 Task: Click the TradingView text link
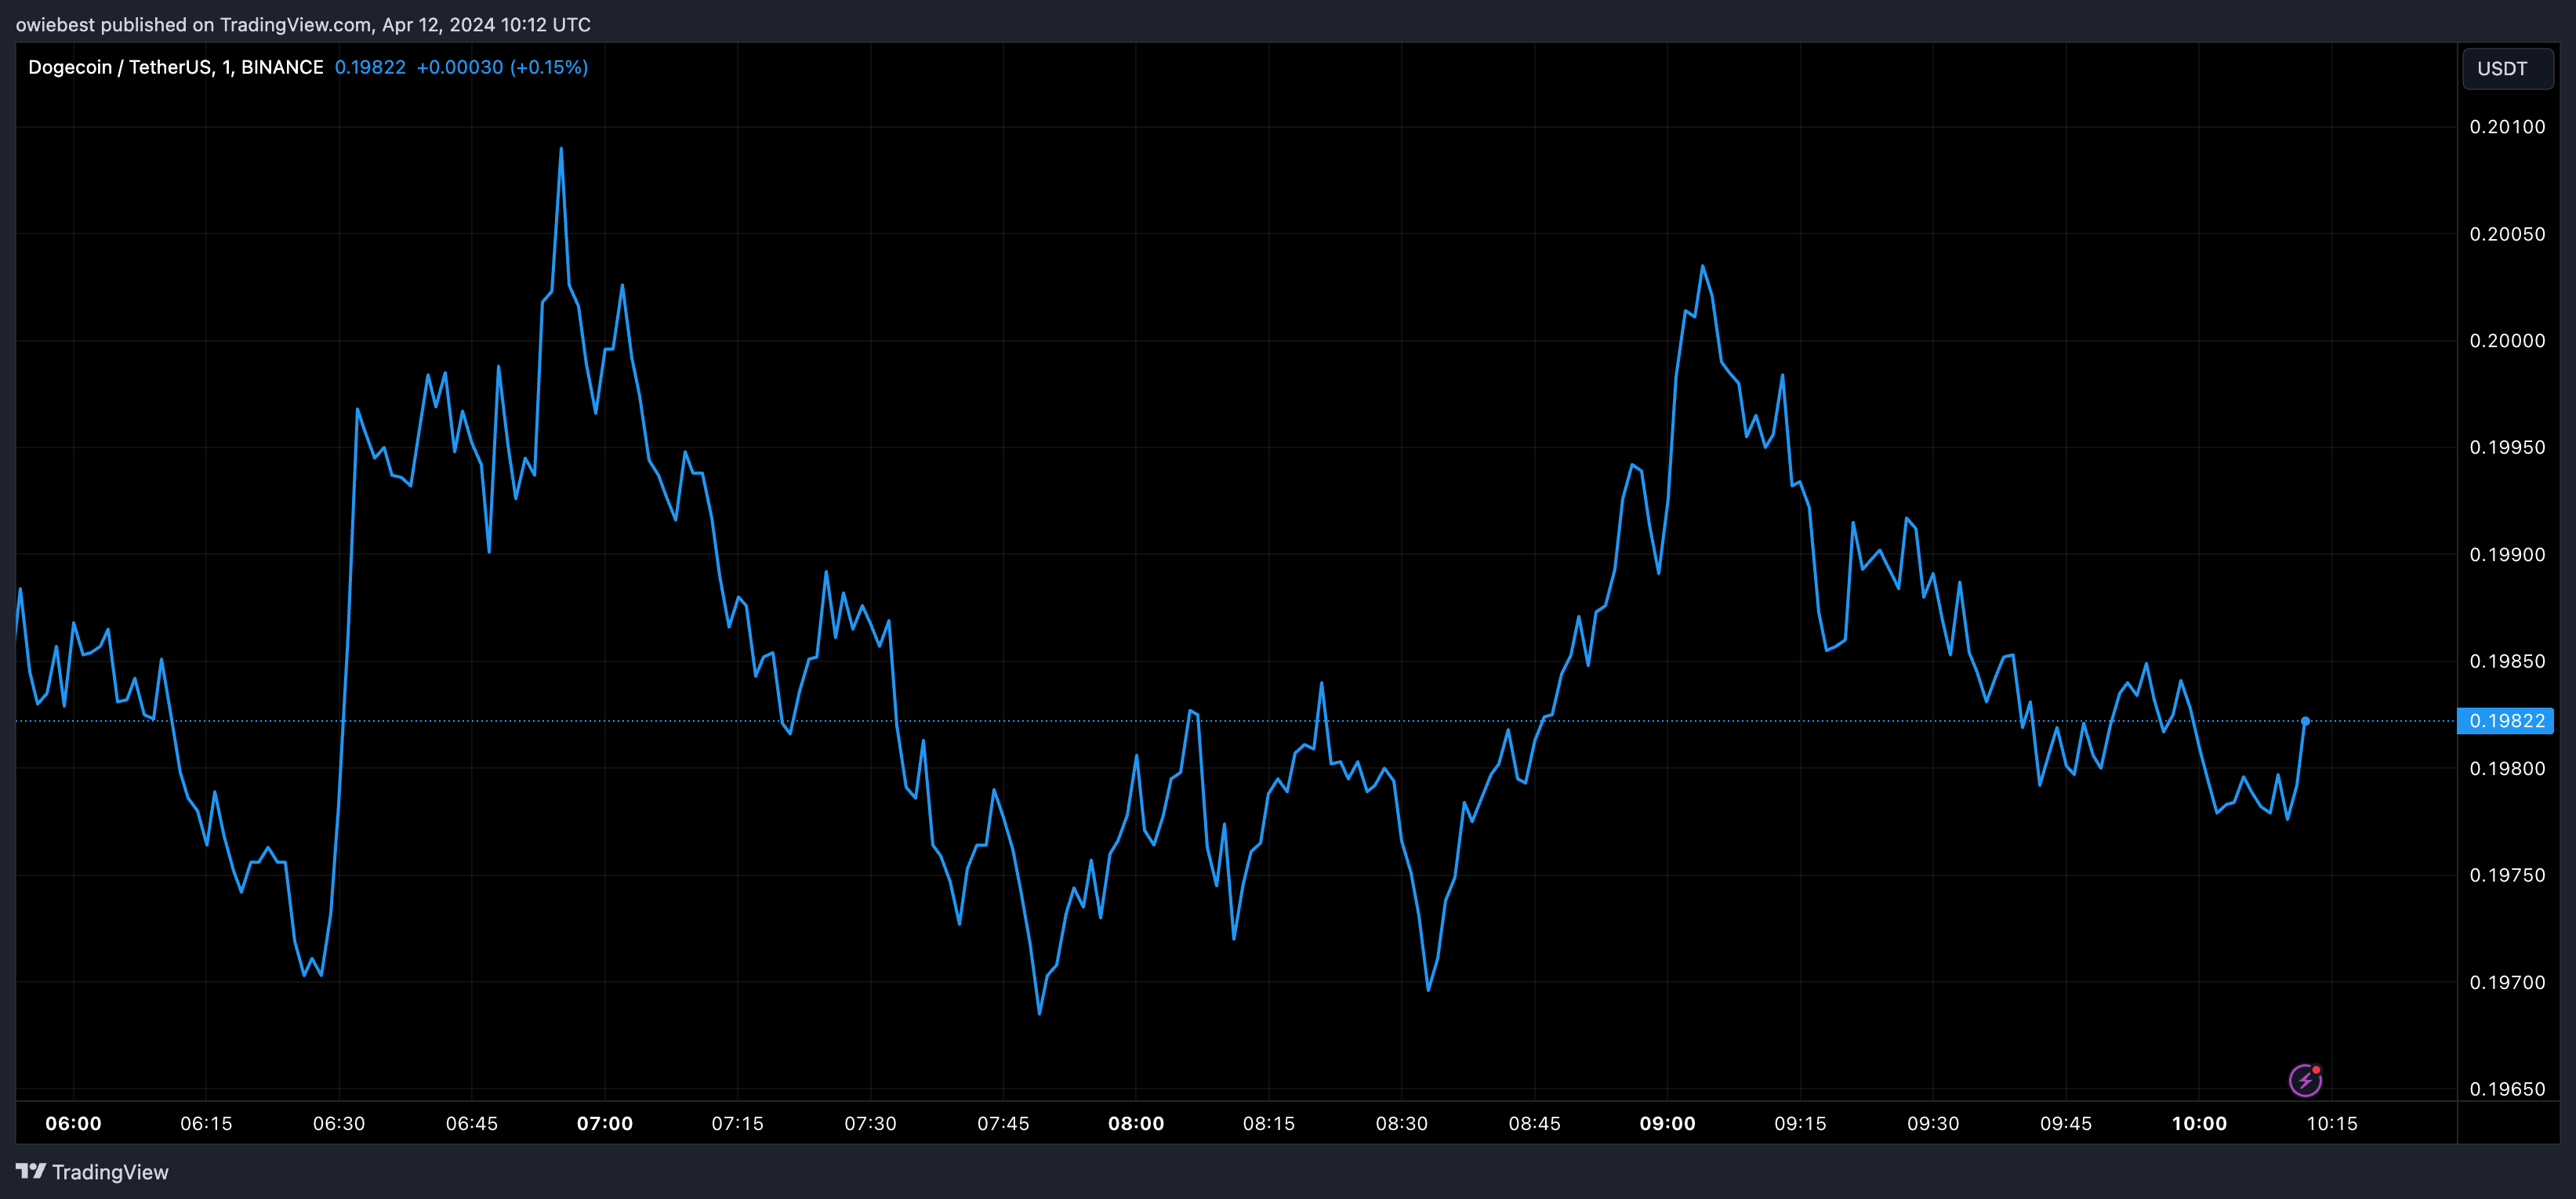(x=110, y=1172)
